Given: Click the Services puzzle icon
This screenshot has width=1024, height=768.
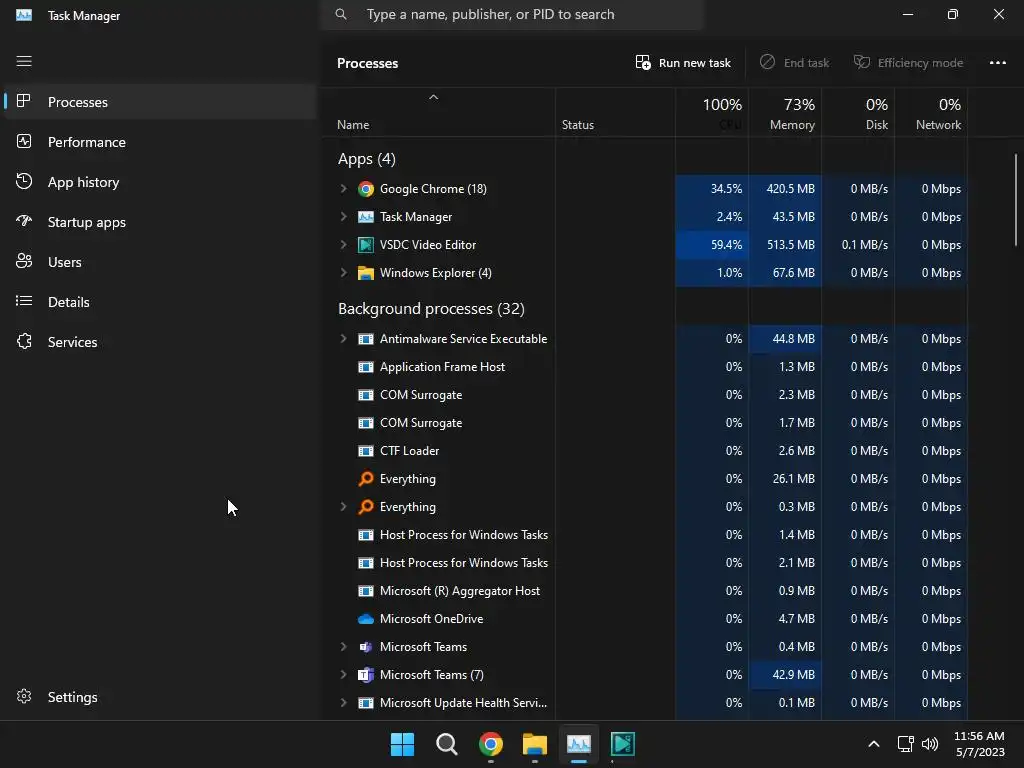Looking at the screenshot, I should (x=24, y=341).
